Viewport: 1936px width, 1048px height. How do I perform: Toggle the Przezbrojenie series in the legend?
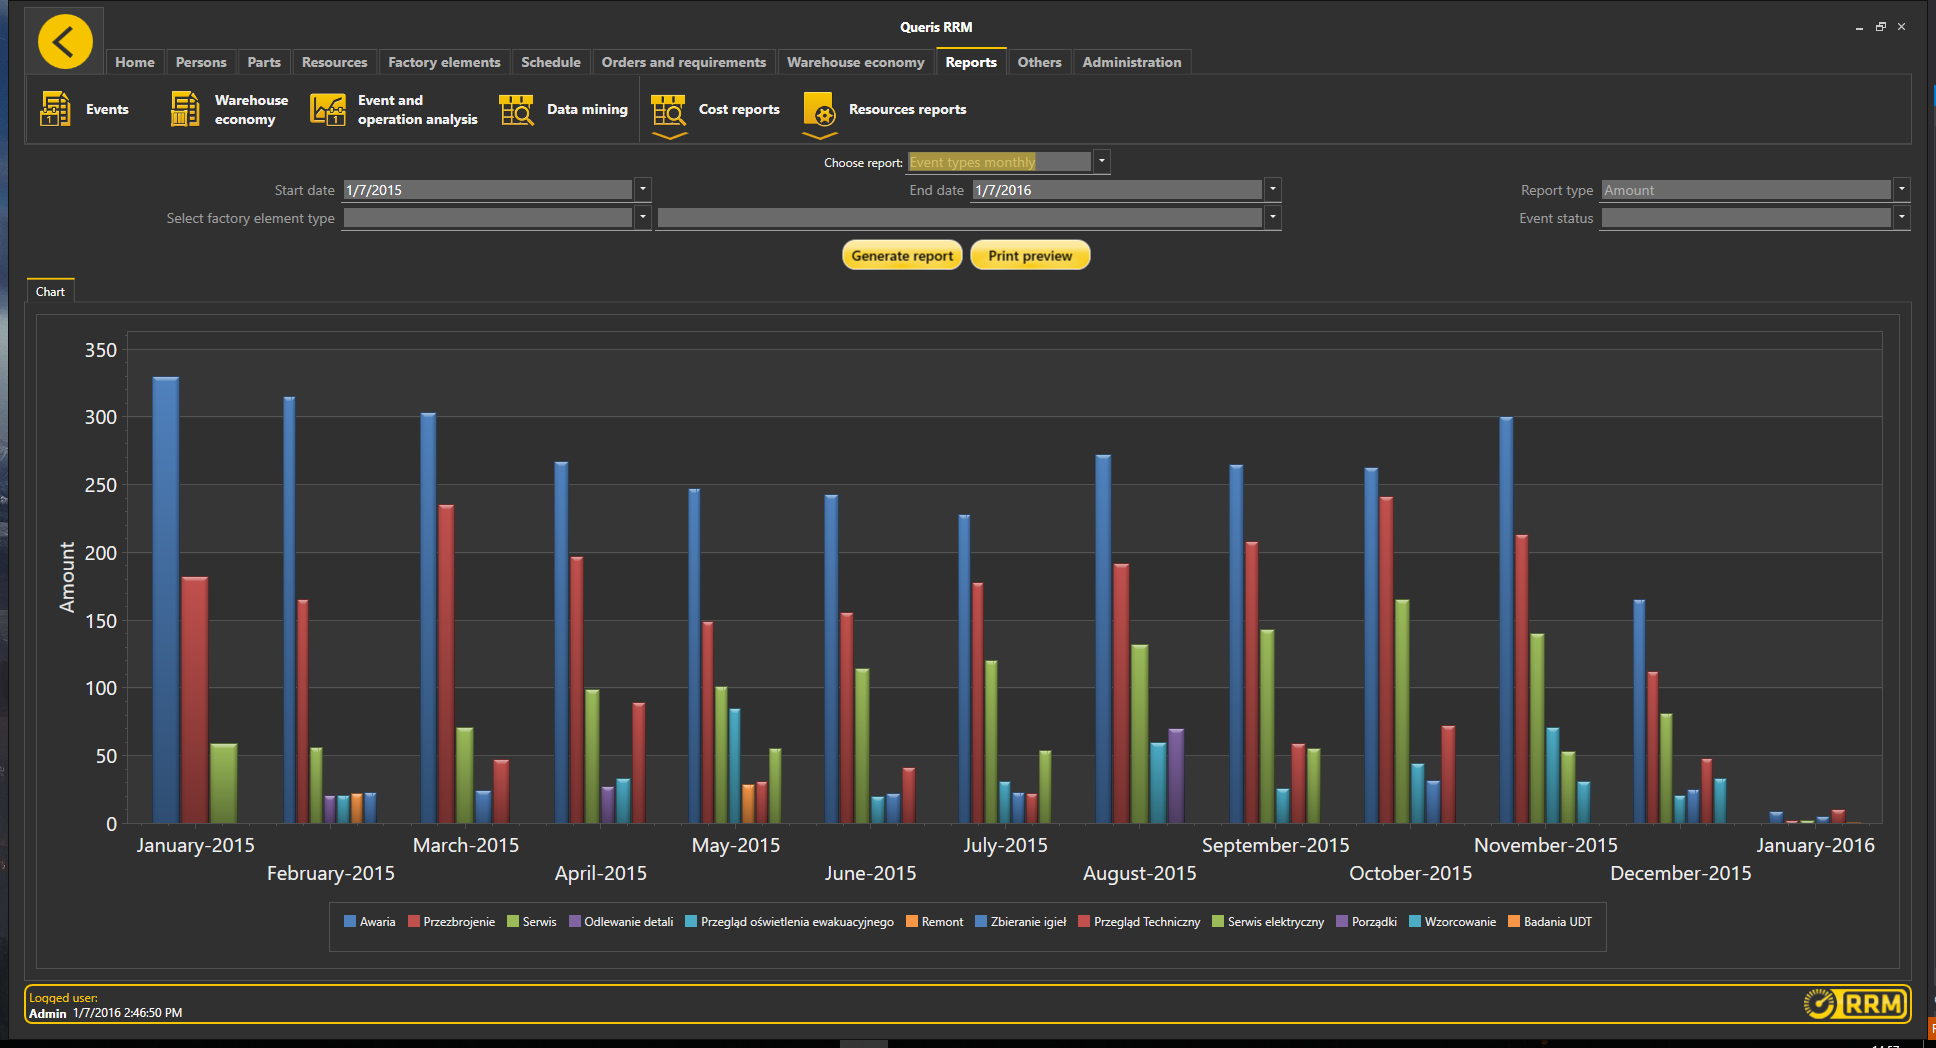point(452,921)
